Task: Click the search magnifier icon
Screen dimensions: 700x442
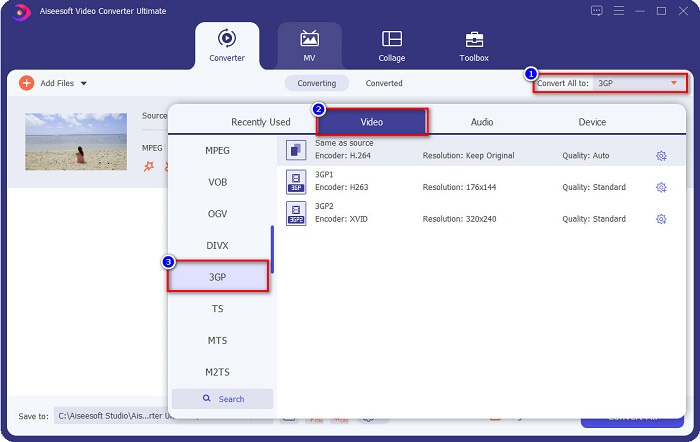Action: (207, 398)
